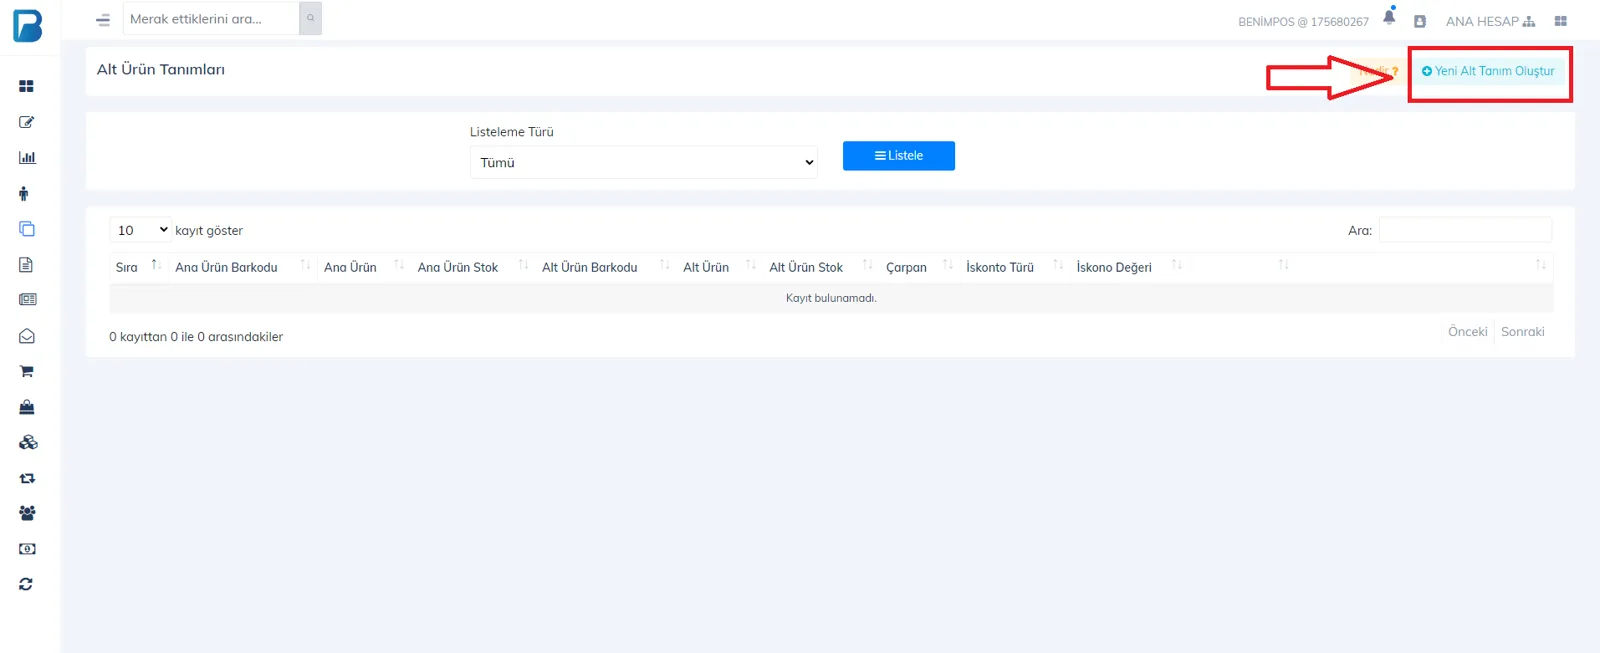1600x653 pixels.
Task: Click the newspaper icon in sidebar
Action: tap(28, 300)
